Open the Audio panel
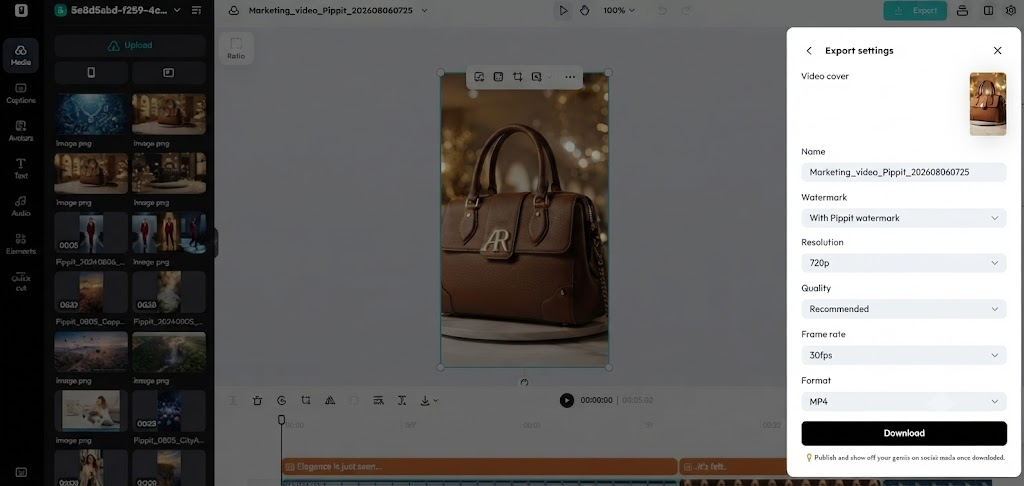 click(21, 206)
